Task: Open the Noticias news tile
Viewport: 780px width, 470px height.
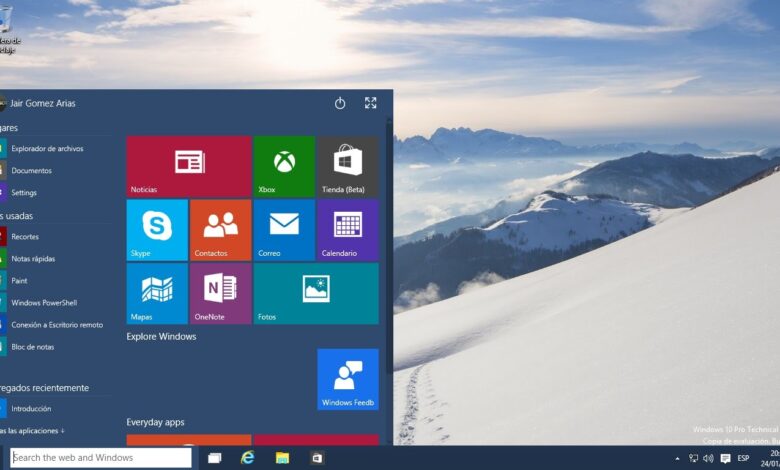Action: point(189,166)
